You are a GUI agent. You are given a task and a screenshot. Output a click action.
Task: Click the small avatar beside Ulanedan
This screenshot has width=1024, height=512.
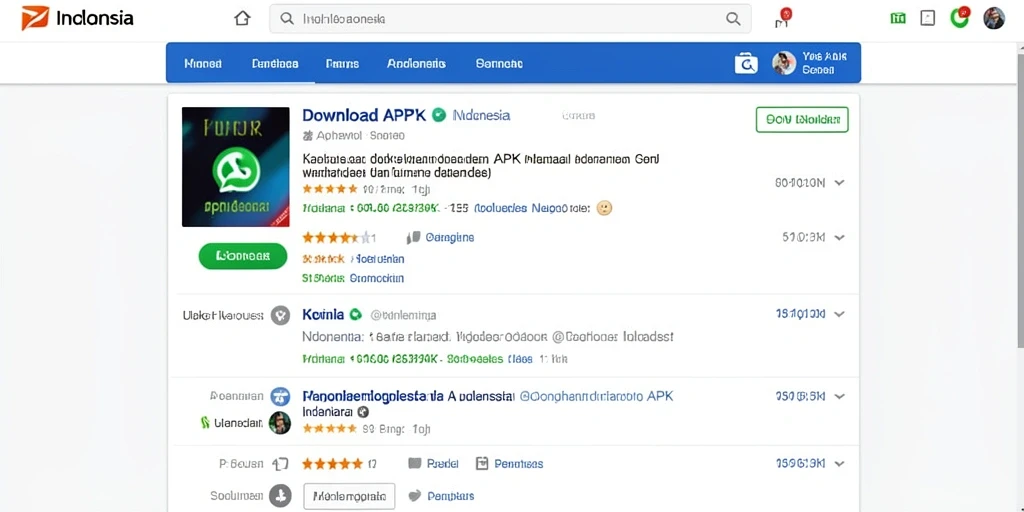click(280, 423)
